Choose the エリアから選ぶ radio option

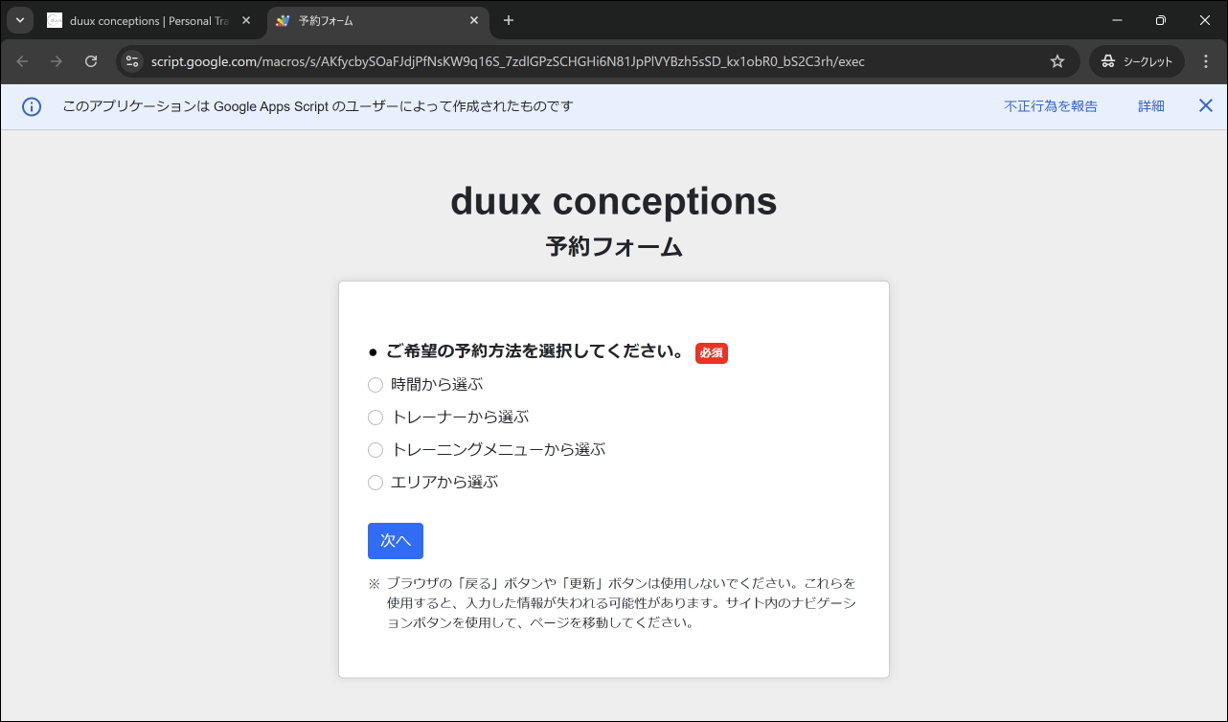(376, 482)
